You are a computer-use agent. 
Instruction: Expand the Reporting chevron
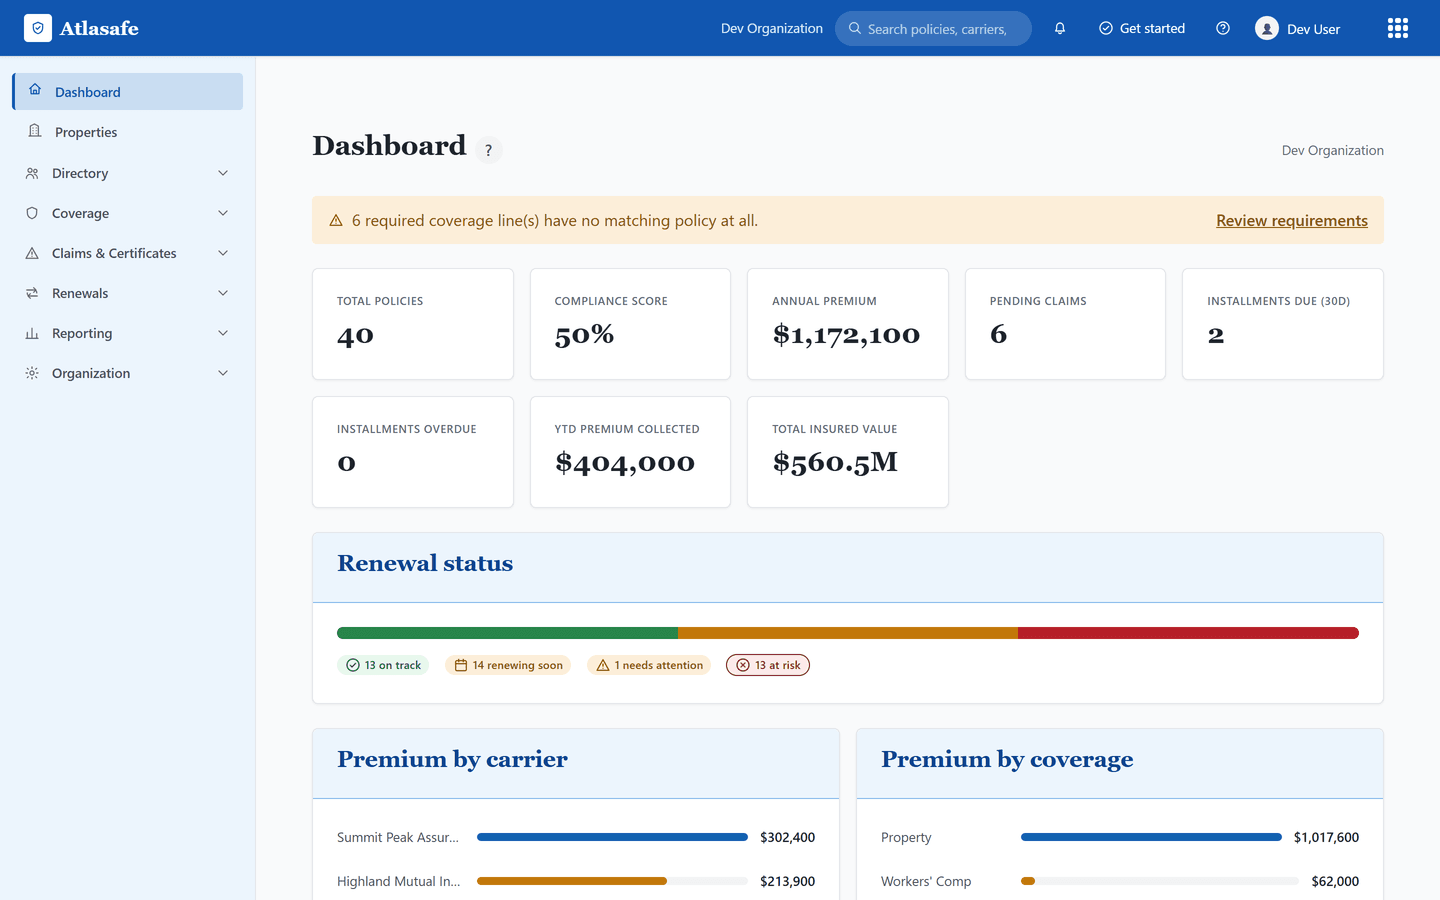[223, 333]
